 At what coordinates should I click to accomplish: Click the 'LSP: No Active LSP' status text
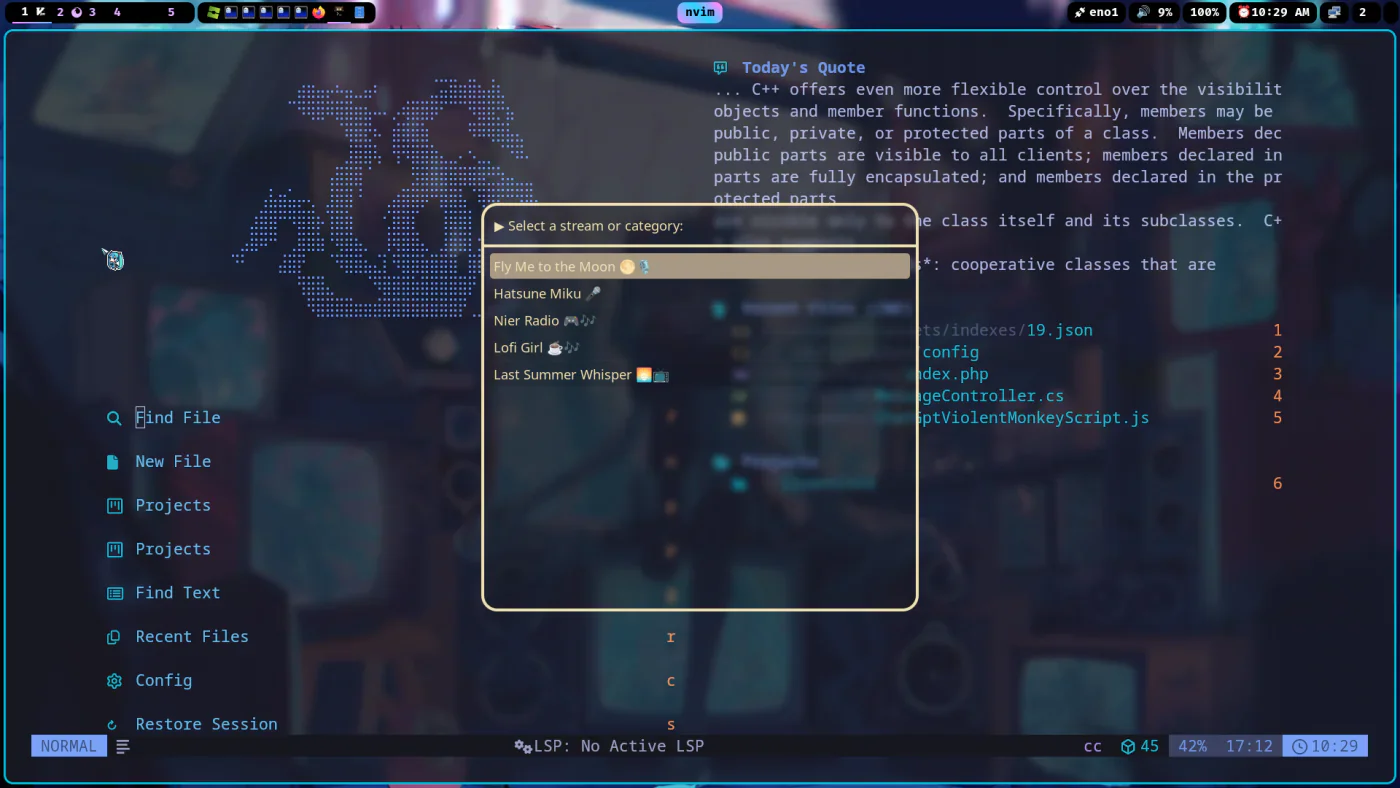pyautogui.click(x=619, y=746)
